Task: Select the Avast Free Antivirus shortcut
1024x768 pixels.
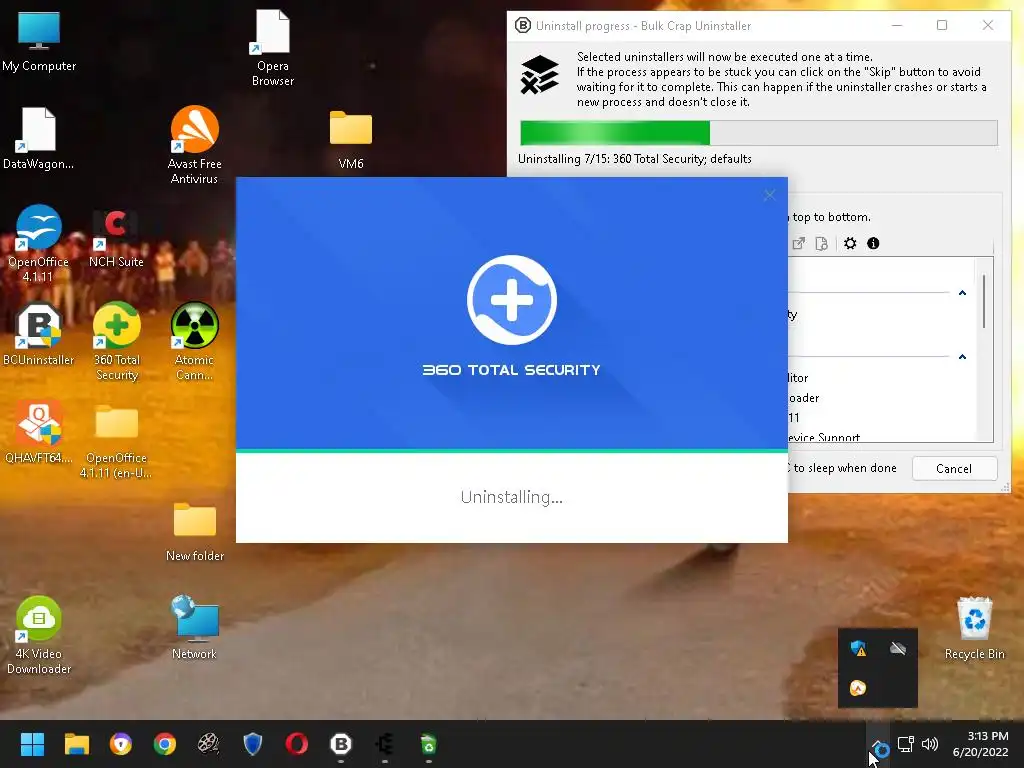Action: click(195, 145)
